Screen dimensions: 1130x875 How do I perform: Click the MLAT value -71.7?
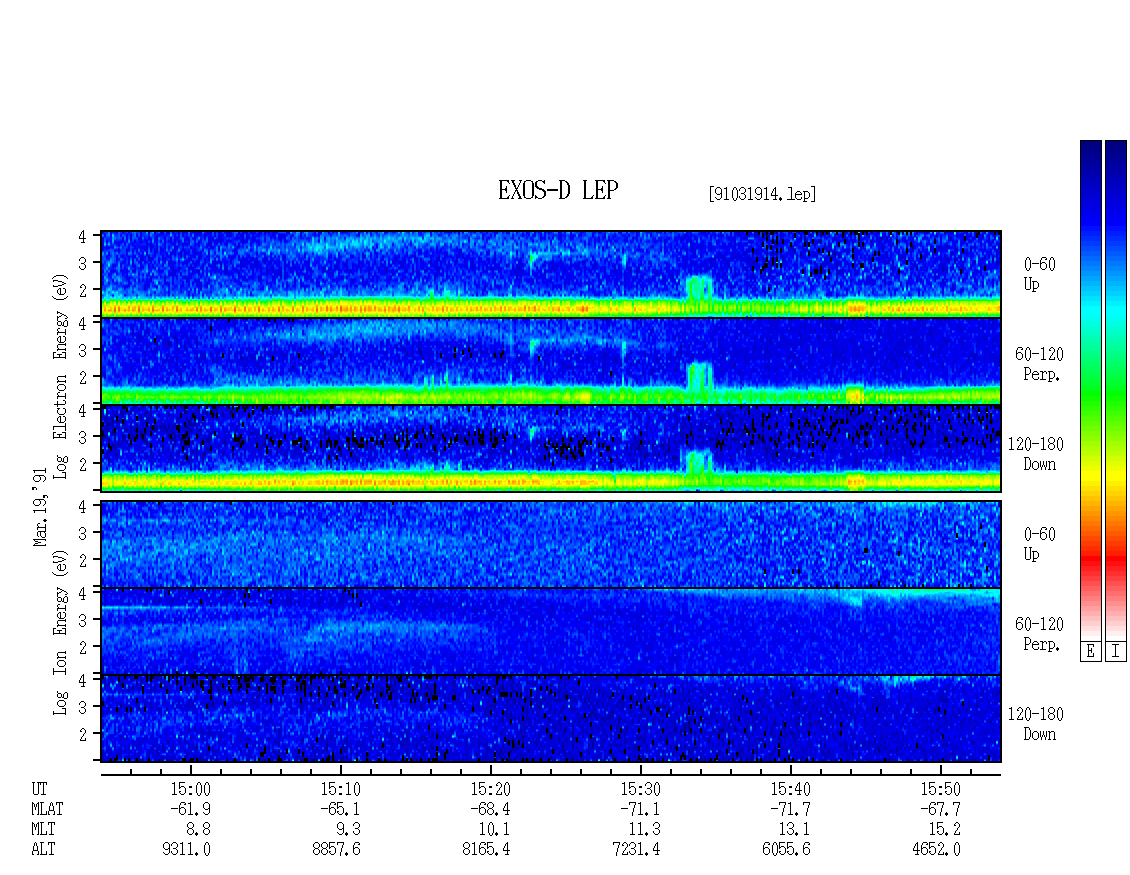790,809
